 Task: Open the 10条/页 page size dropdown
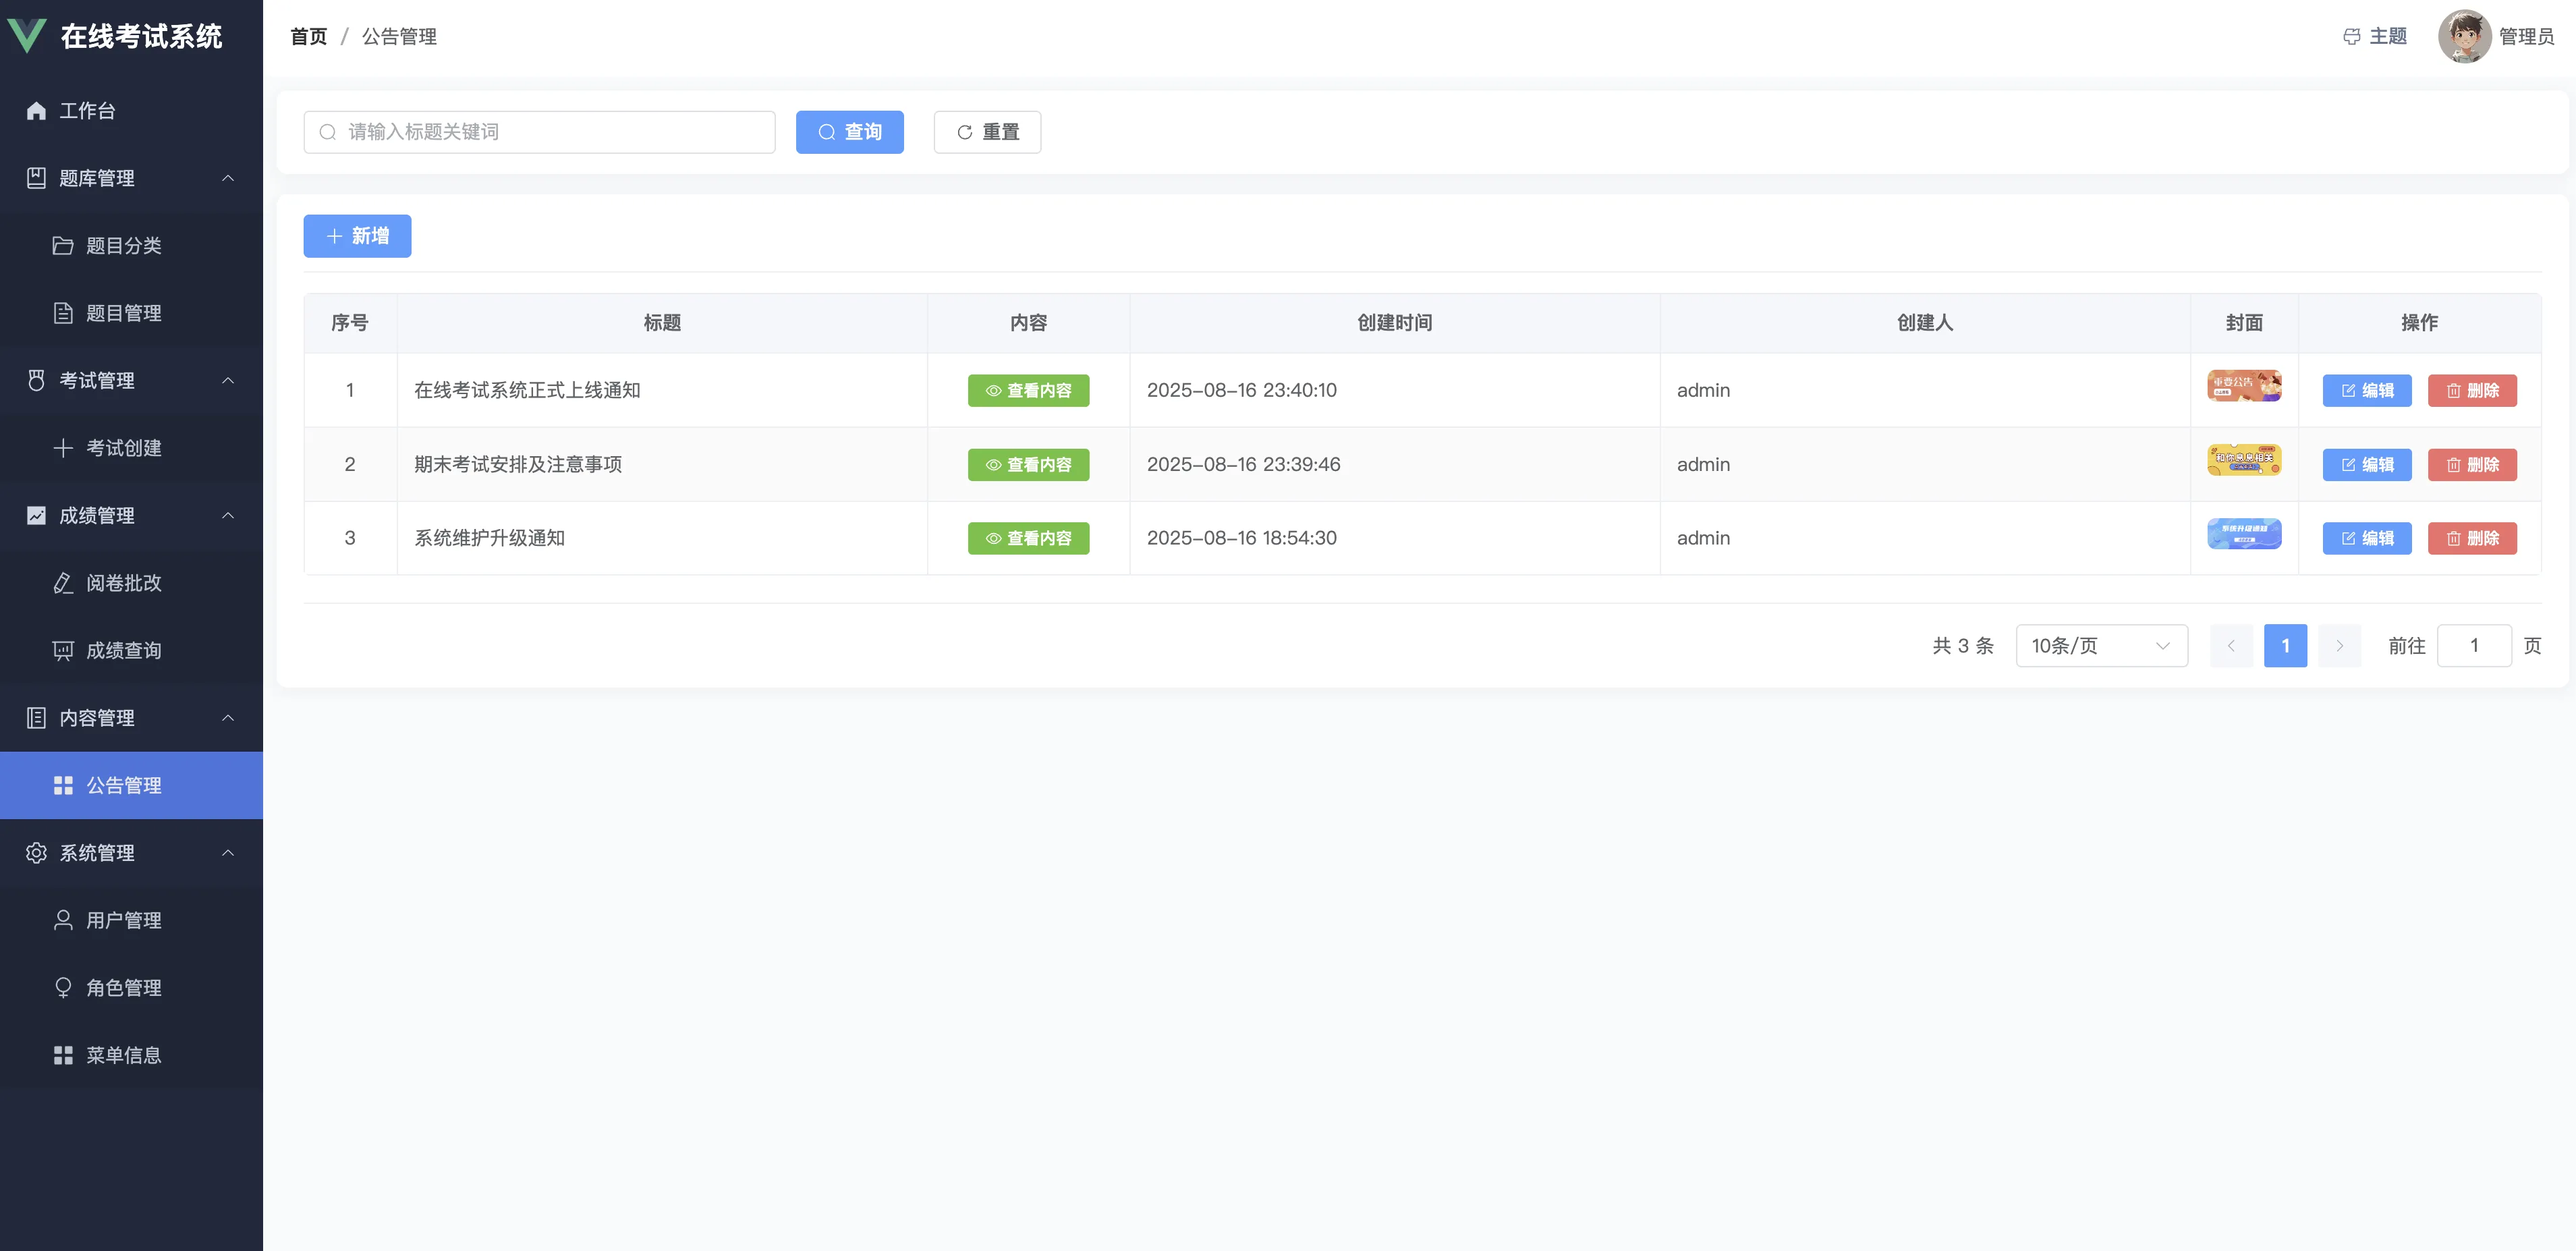[x=2101, y=646]
